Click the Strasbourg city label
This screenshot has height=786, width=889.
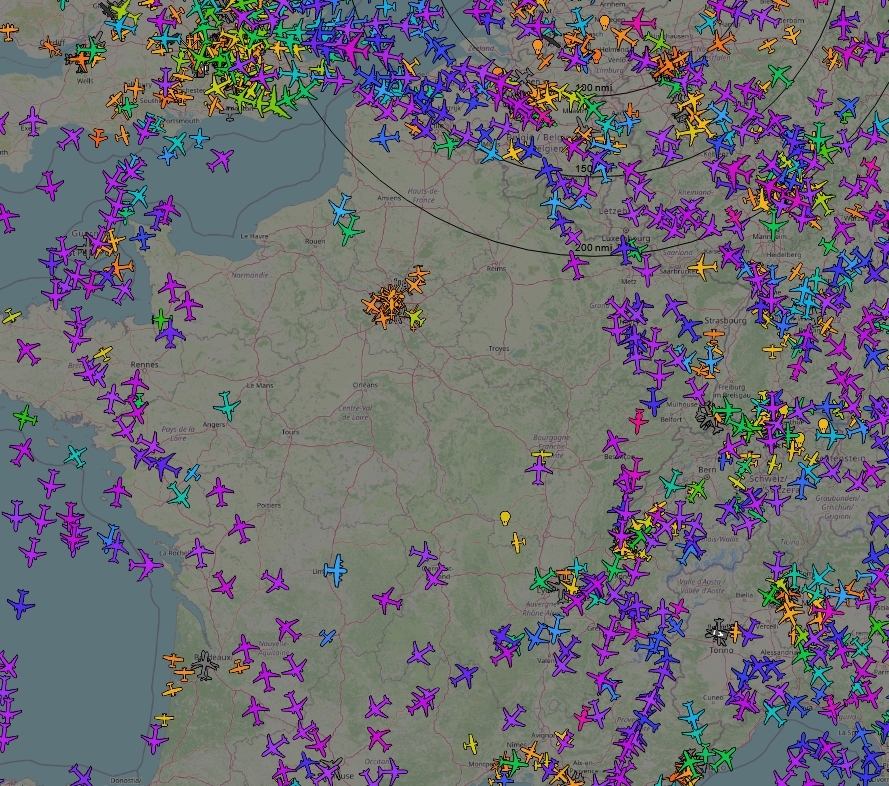coord(726,320)
